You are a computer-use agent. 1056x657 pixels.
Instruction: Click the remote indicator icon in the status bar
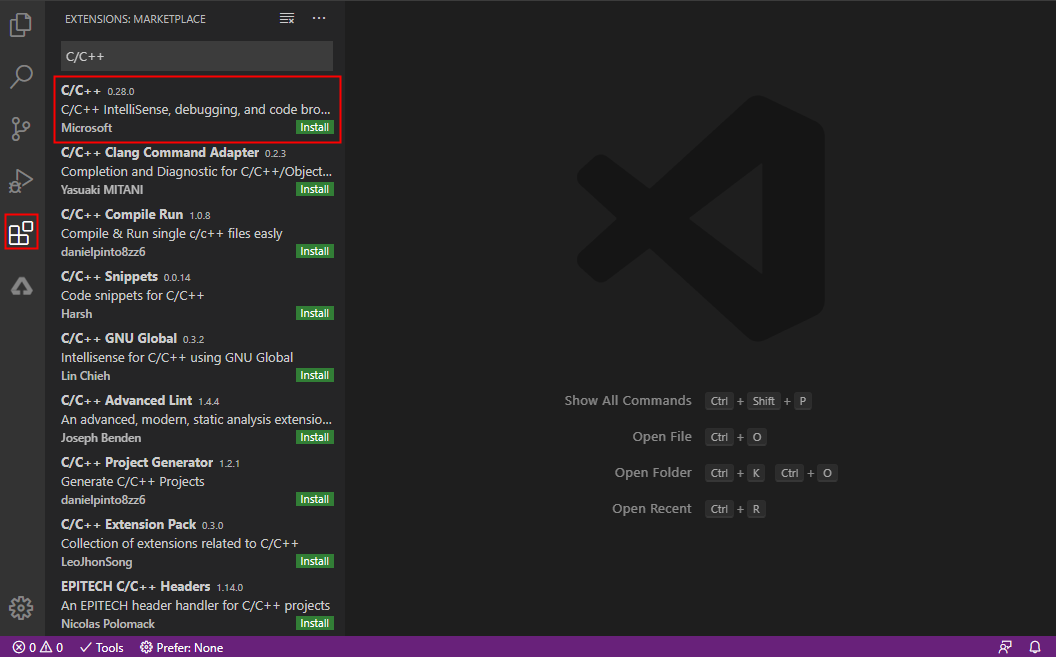1004,647
